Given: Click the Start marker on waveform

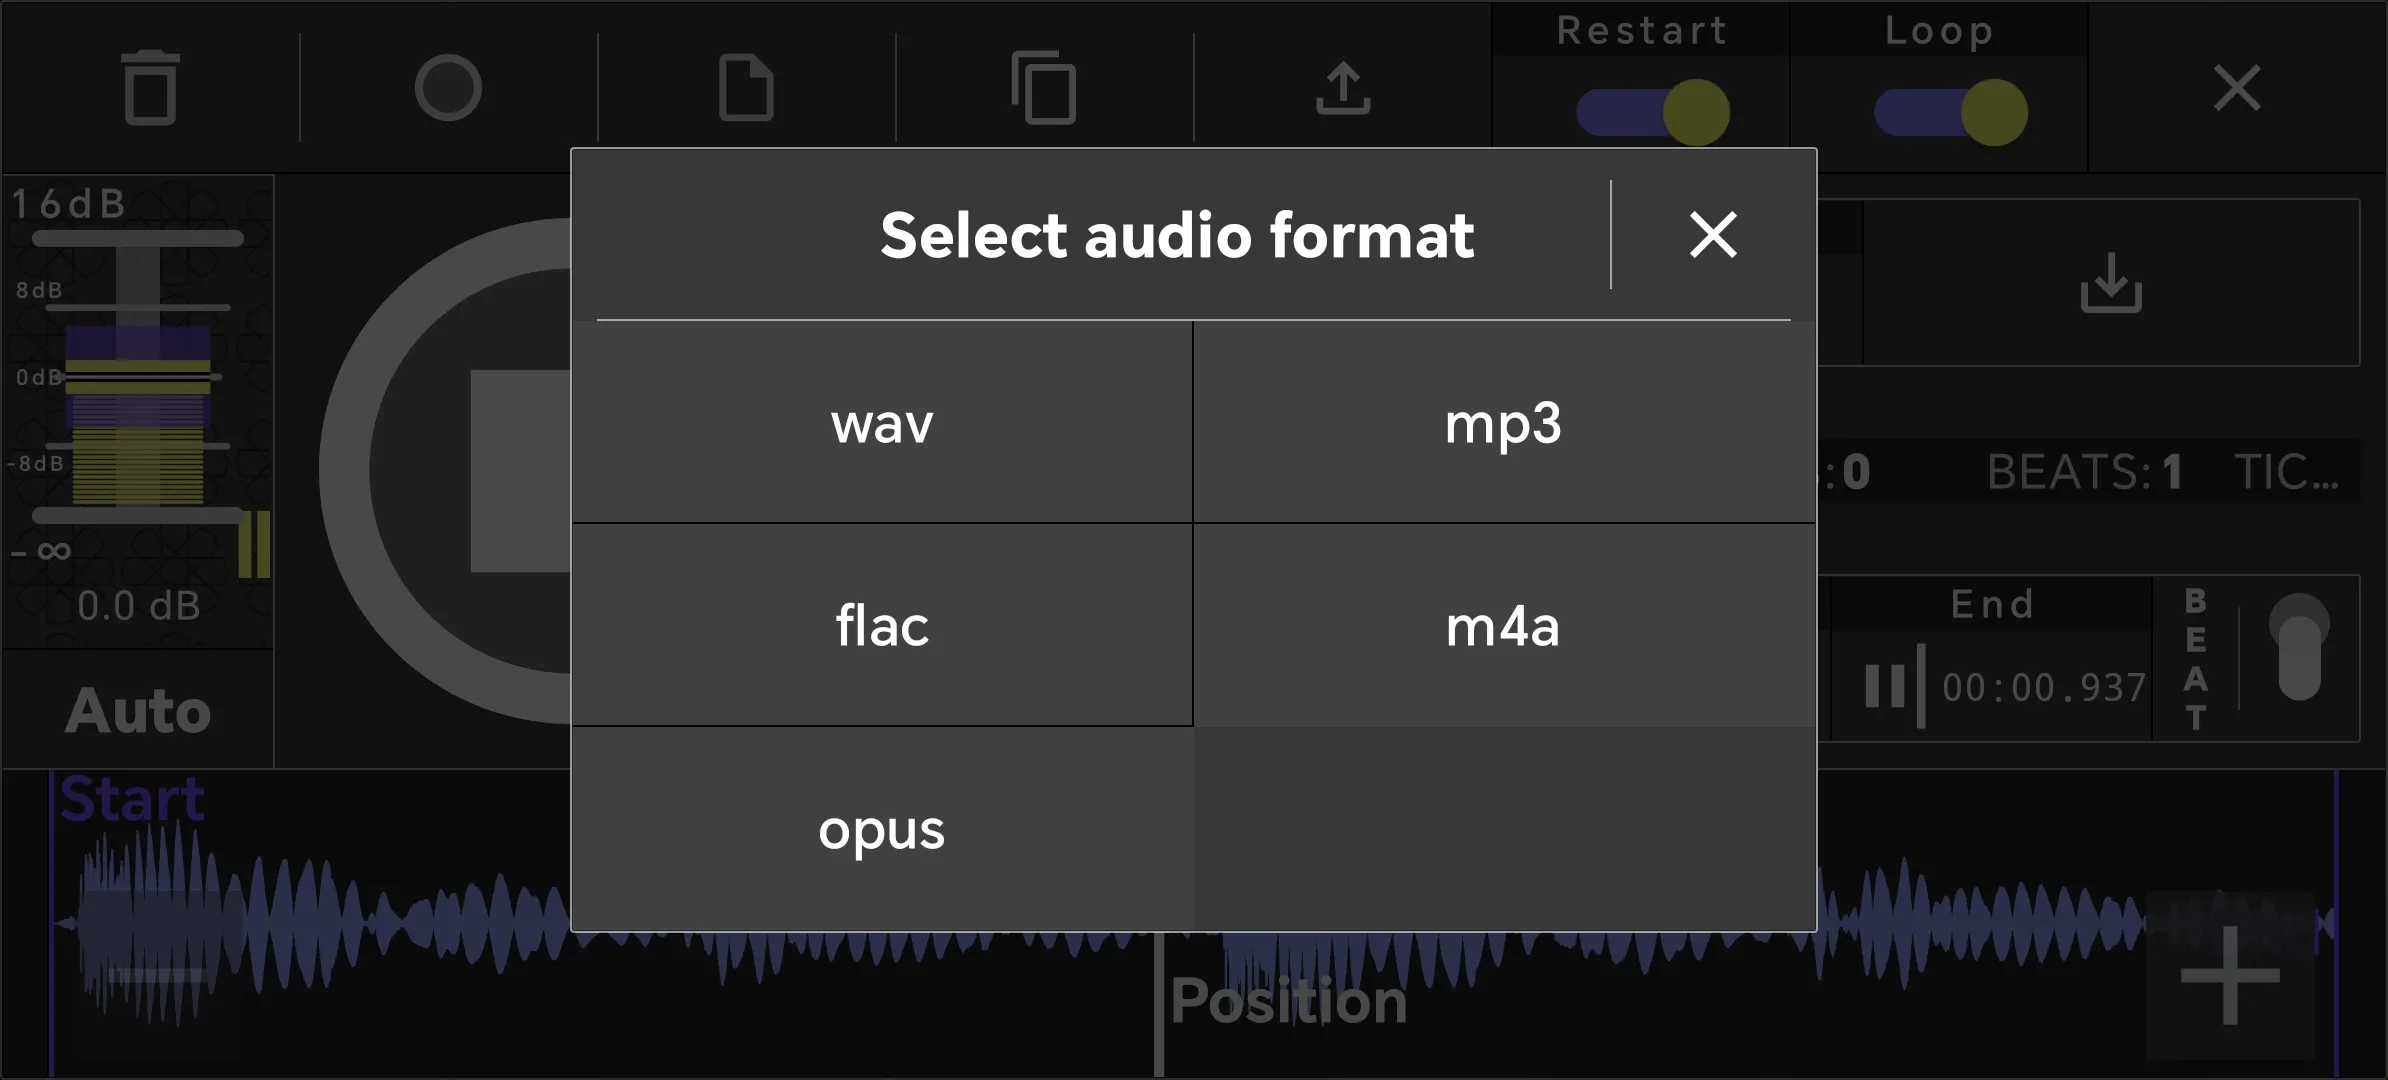Looking at the screenshot, I should 132,799.
